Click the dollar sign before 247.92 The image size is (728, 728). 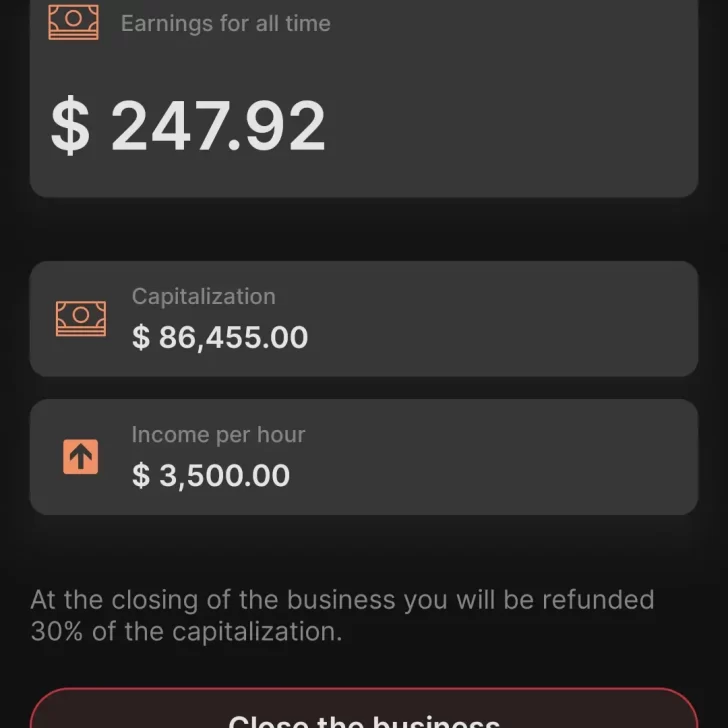[70, 127]
